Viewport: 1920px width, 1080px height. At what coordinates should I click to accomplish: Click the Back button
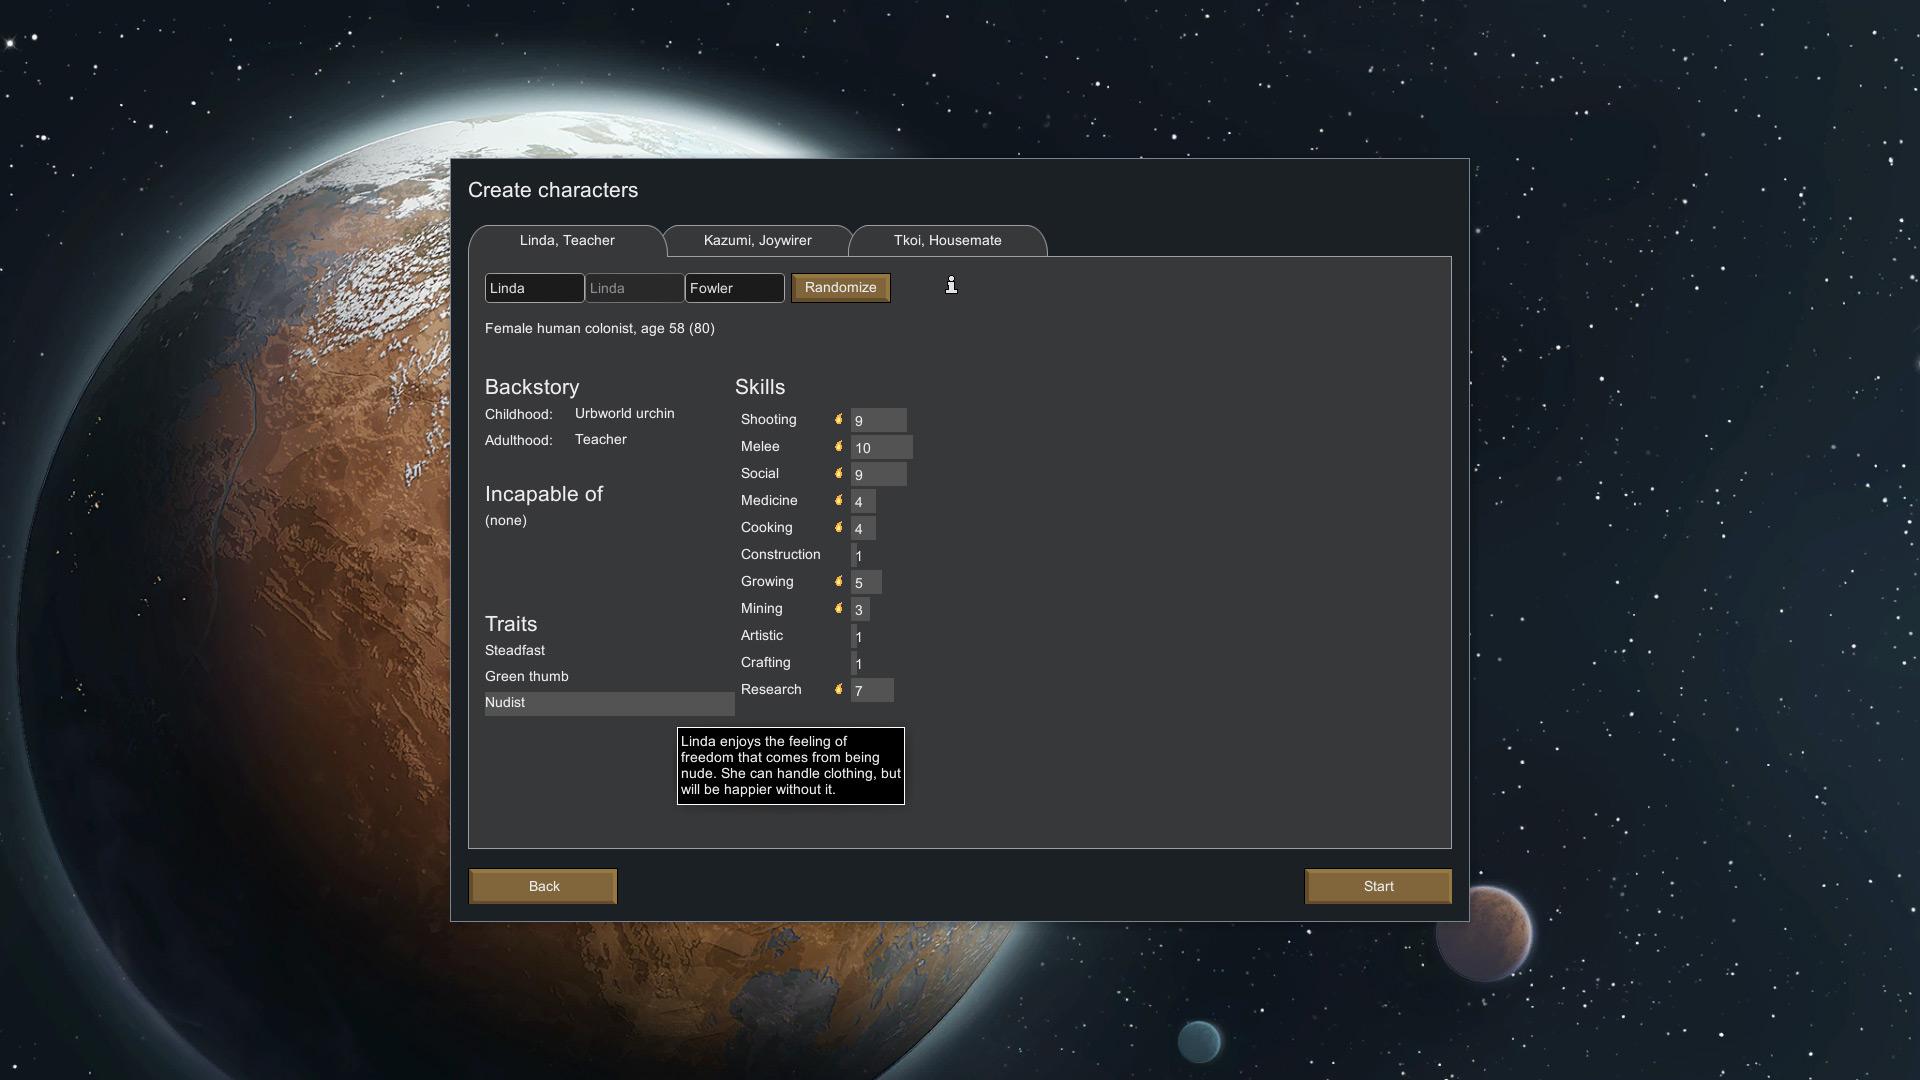click(x=543, y=885)
